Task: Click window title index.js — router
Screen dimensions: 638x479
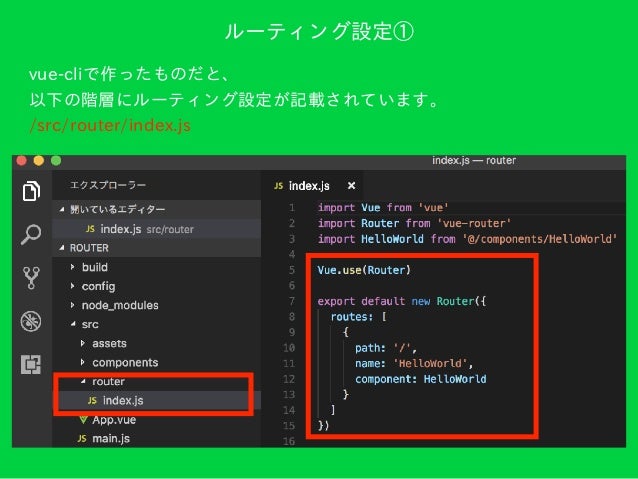Action: (x=474, y=160)
